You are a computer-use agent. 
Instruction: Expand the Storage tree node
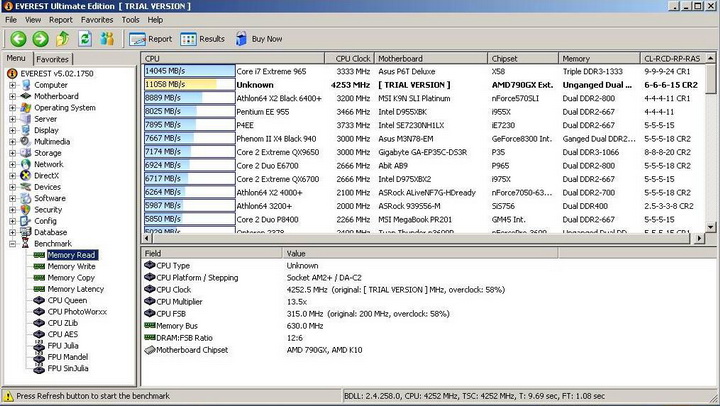[x=12, y=153]
